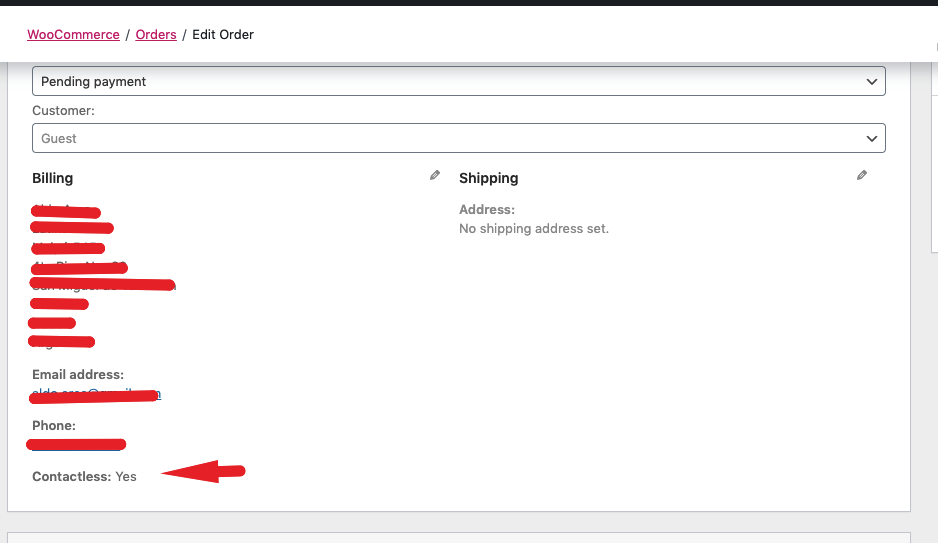Expand the Guest customer dropdown
This screenshot has width=938, height=543.
pyautogui.click(x=459, y=138)
